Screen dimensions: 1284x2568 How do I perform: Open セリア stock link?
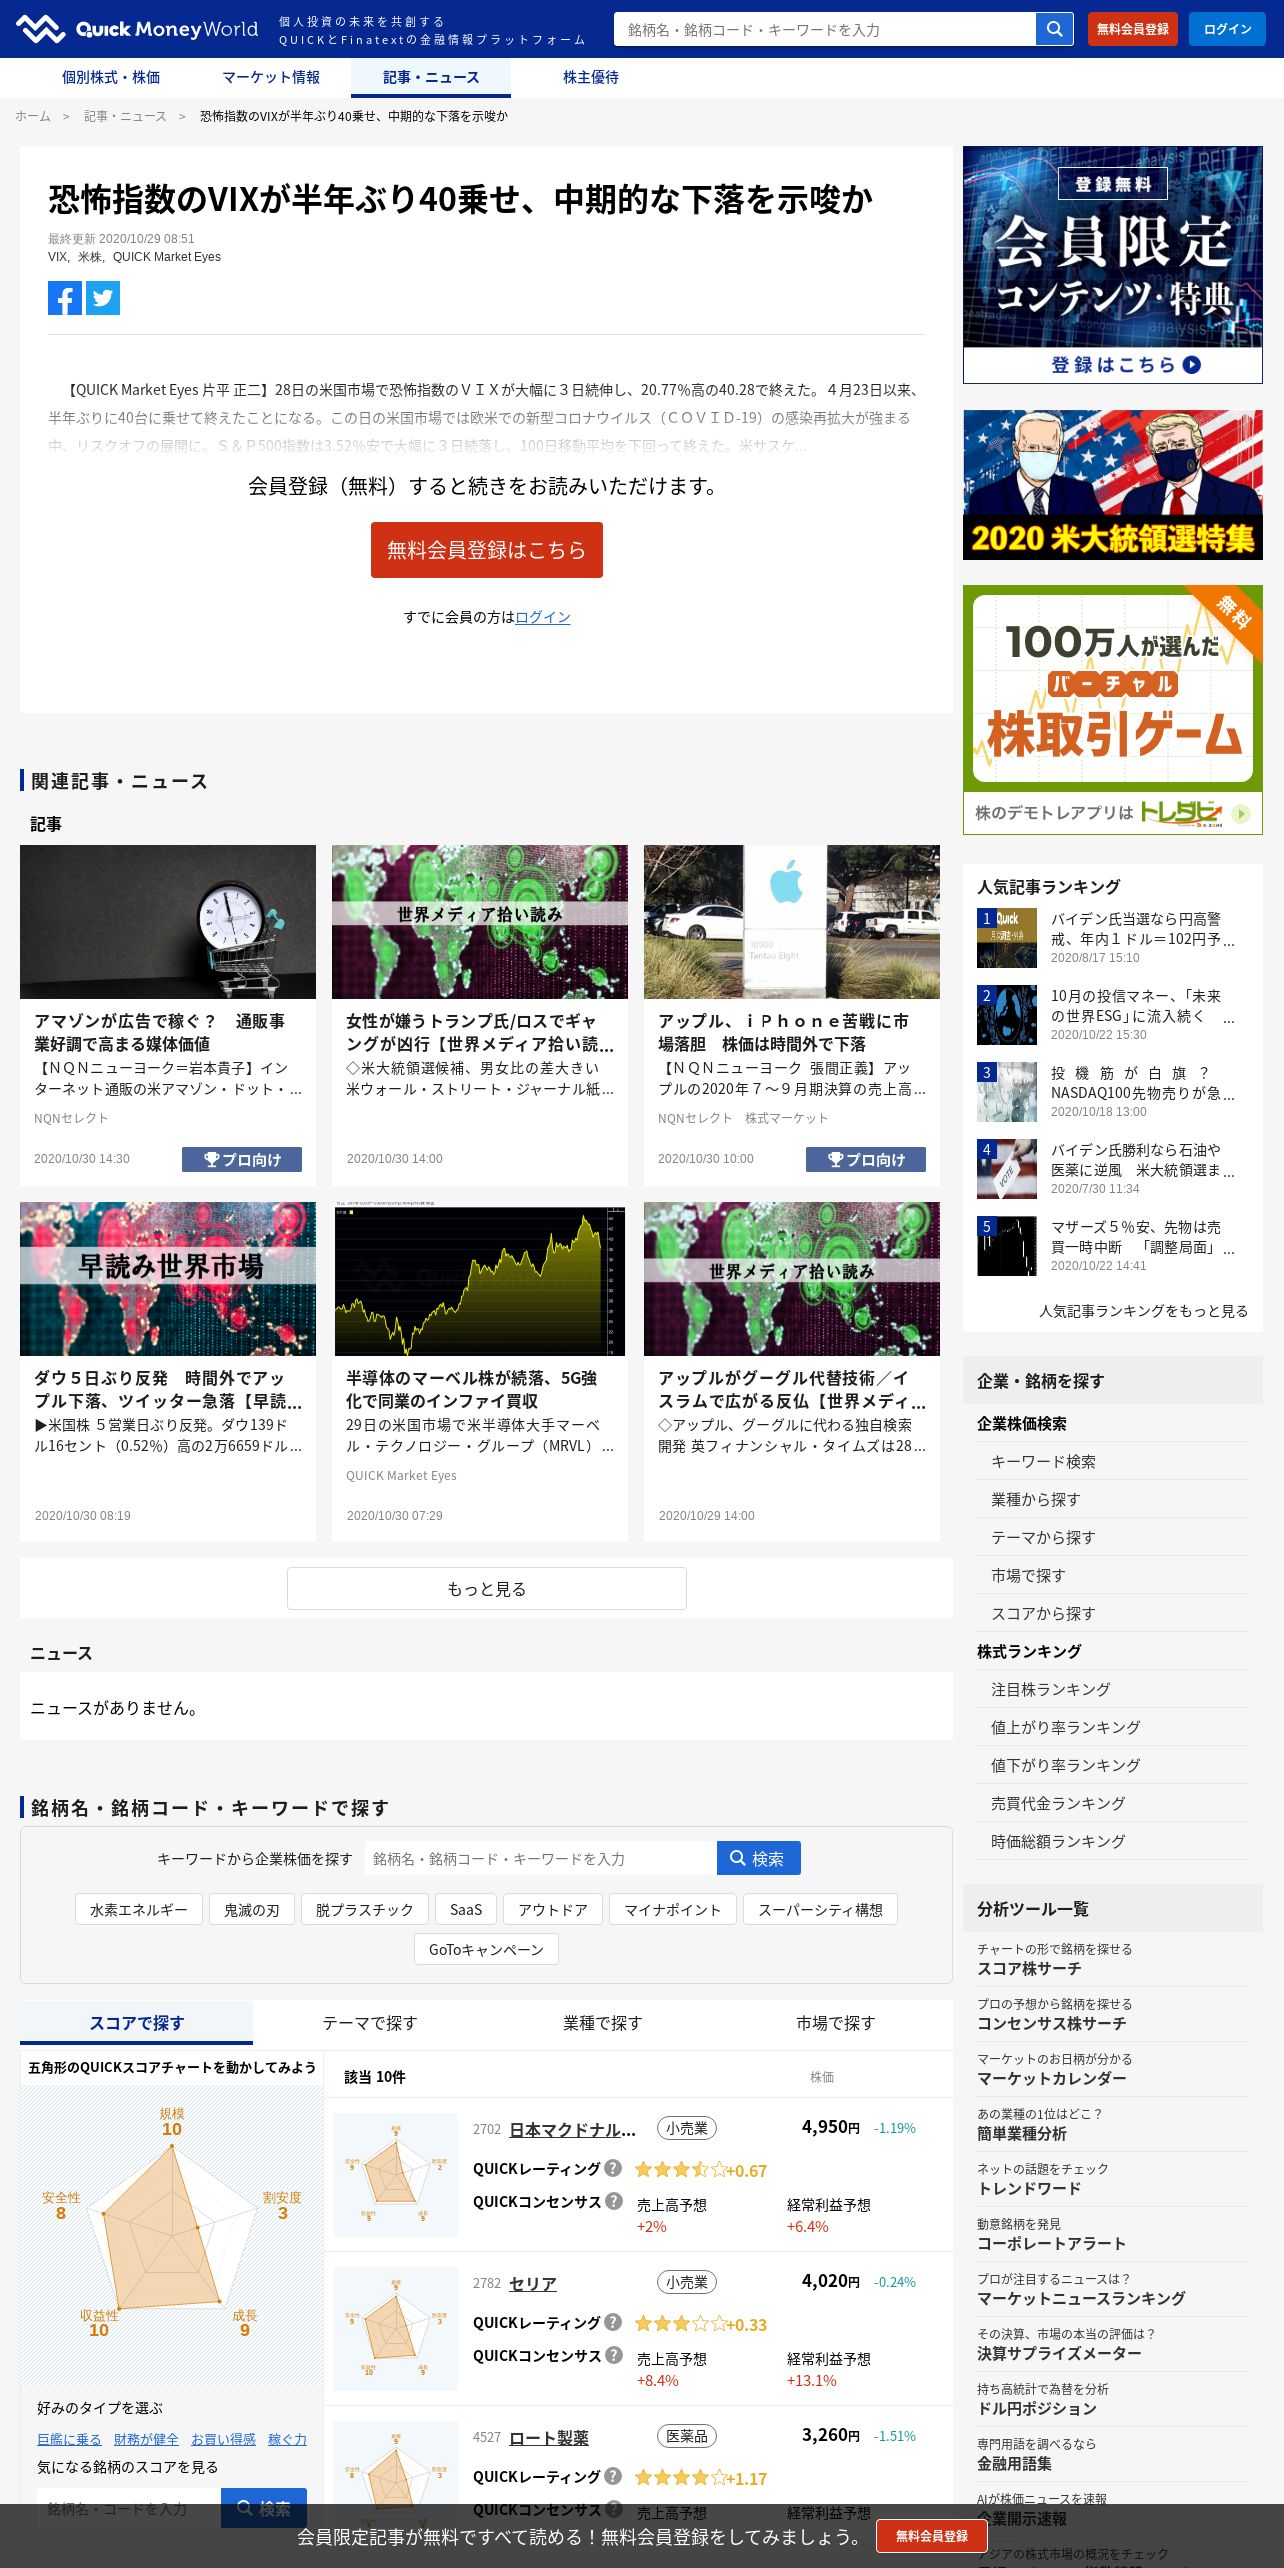pos(533,2283)
